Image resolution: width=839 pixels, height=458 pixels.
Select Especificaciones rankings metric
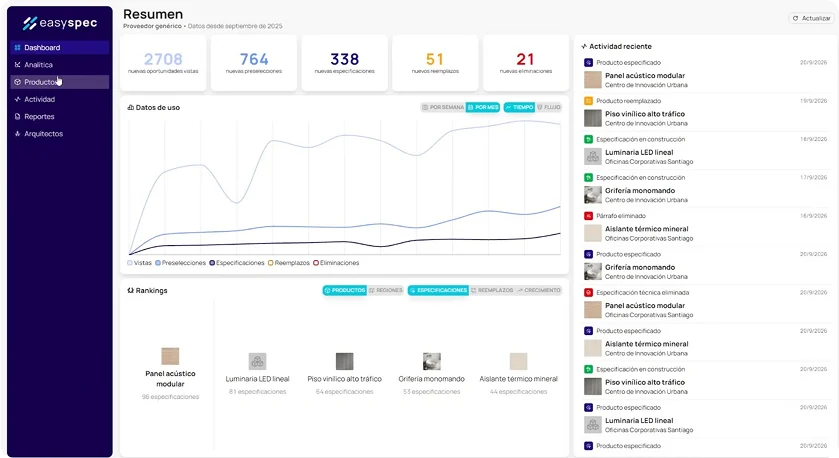pyautogui.click(x=438, y=291)
